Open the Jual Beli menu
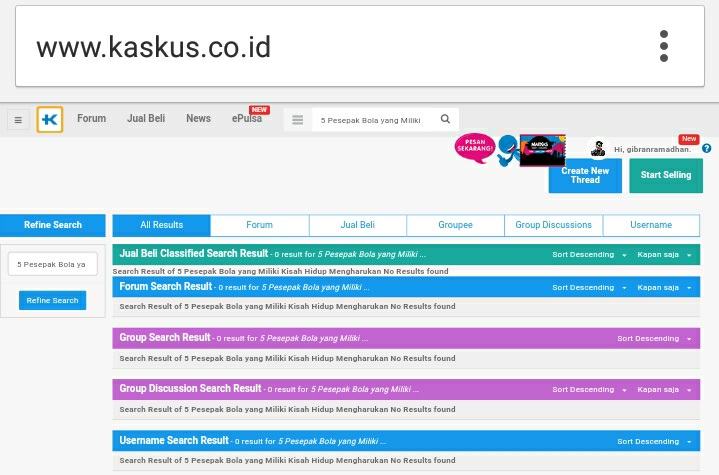719x475 pixels. pyautogui.click(x=146, y=118)
